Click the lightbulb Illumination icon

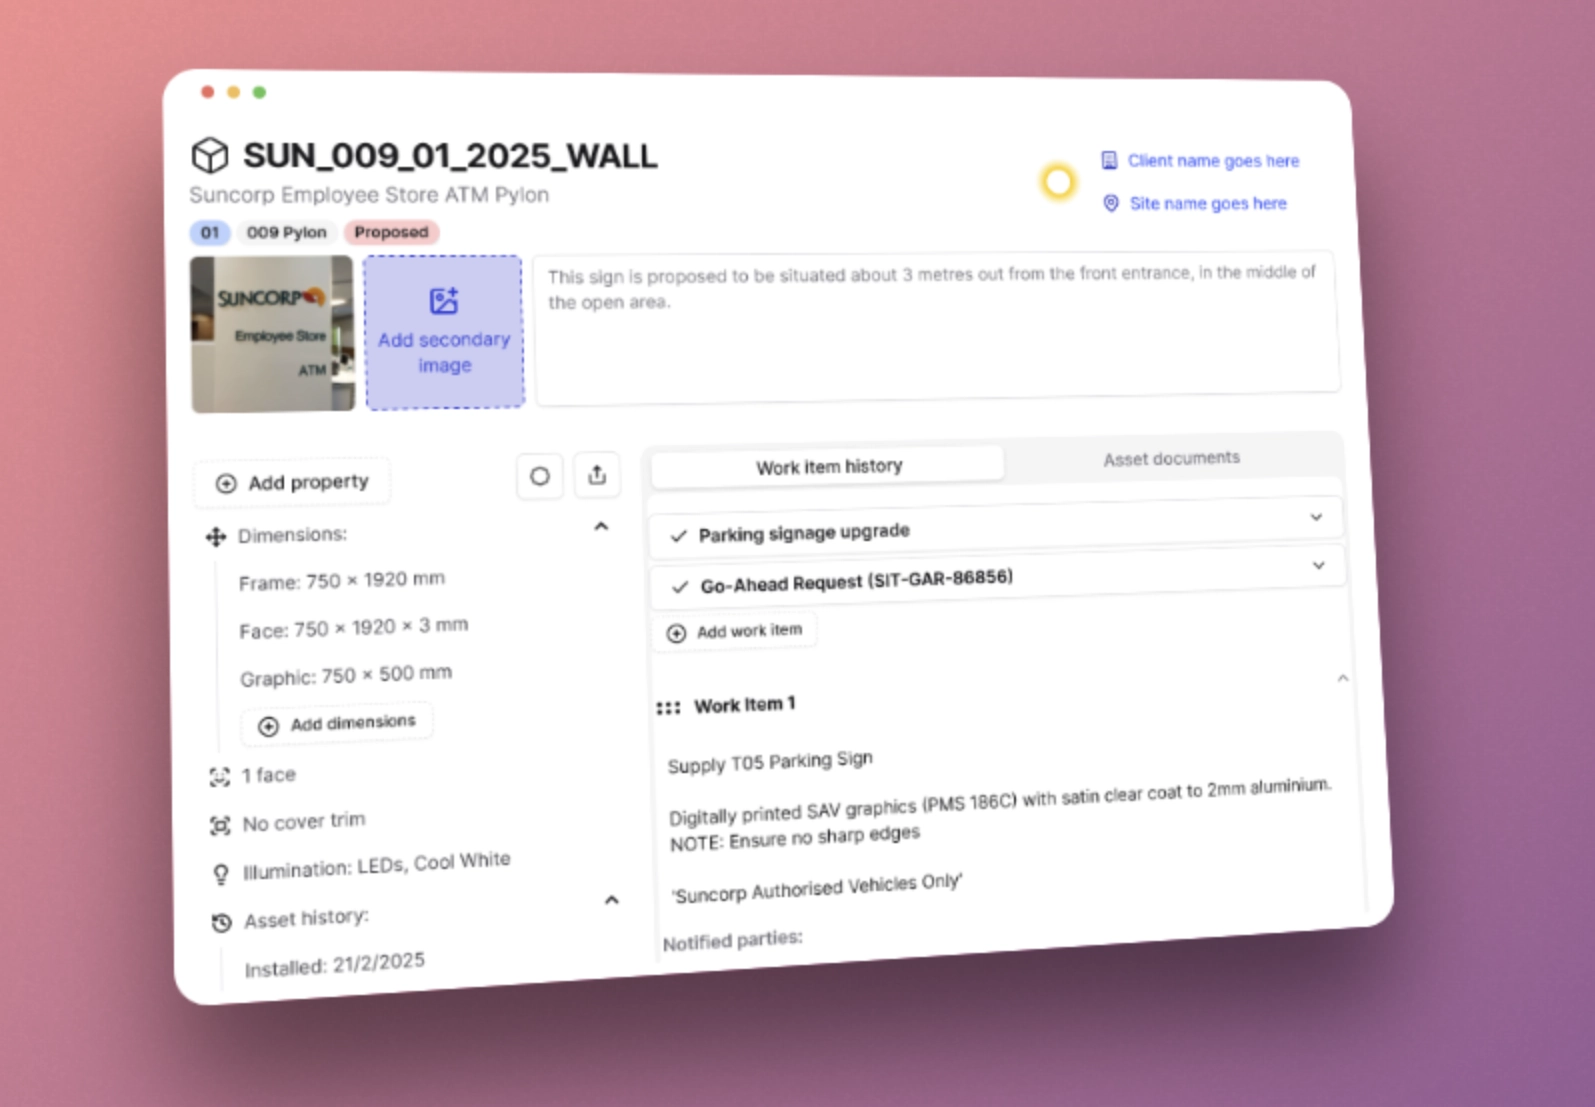[221, 874]
